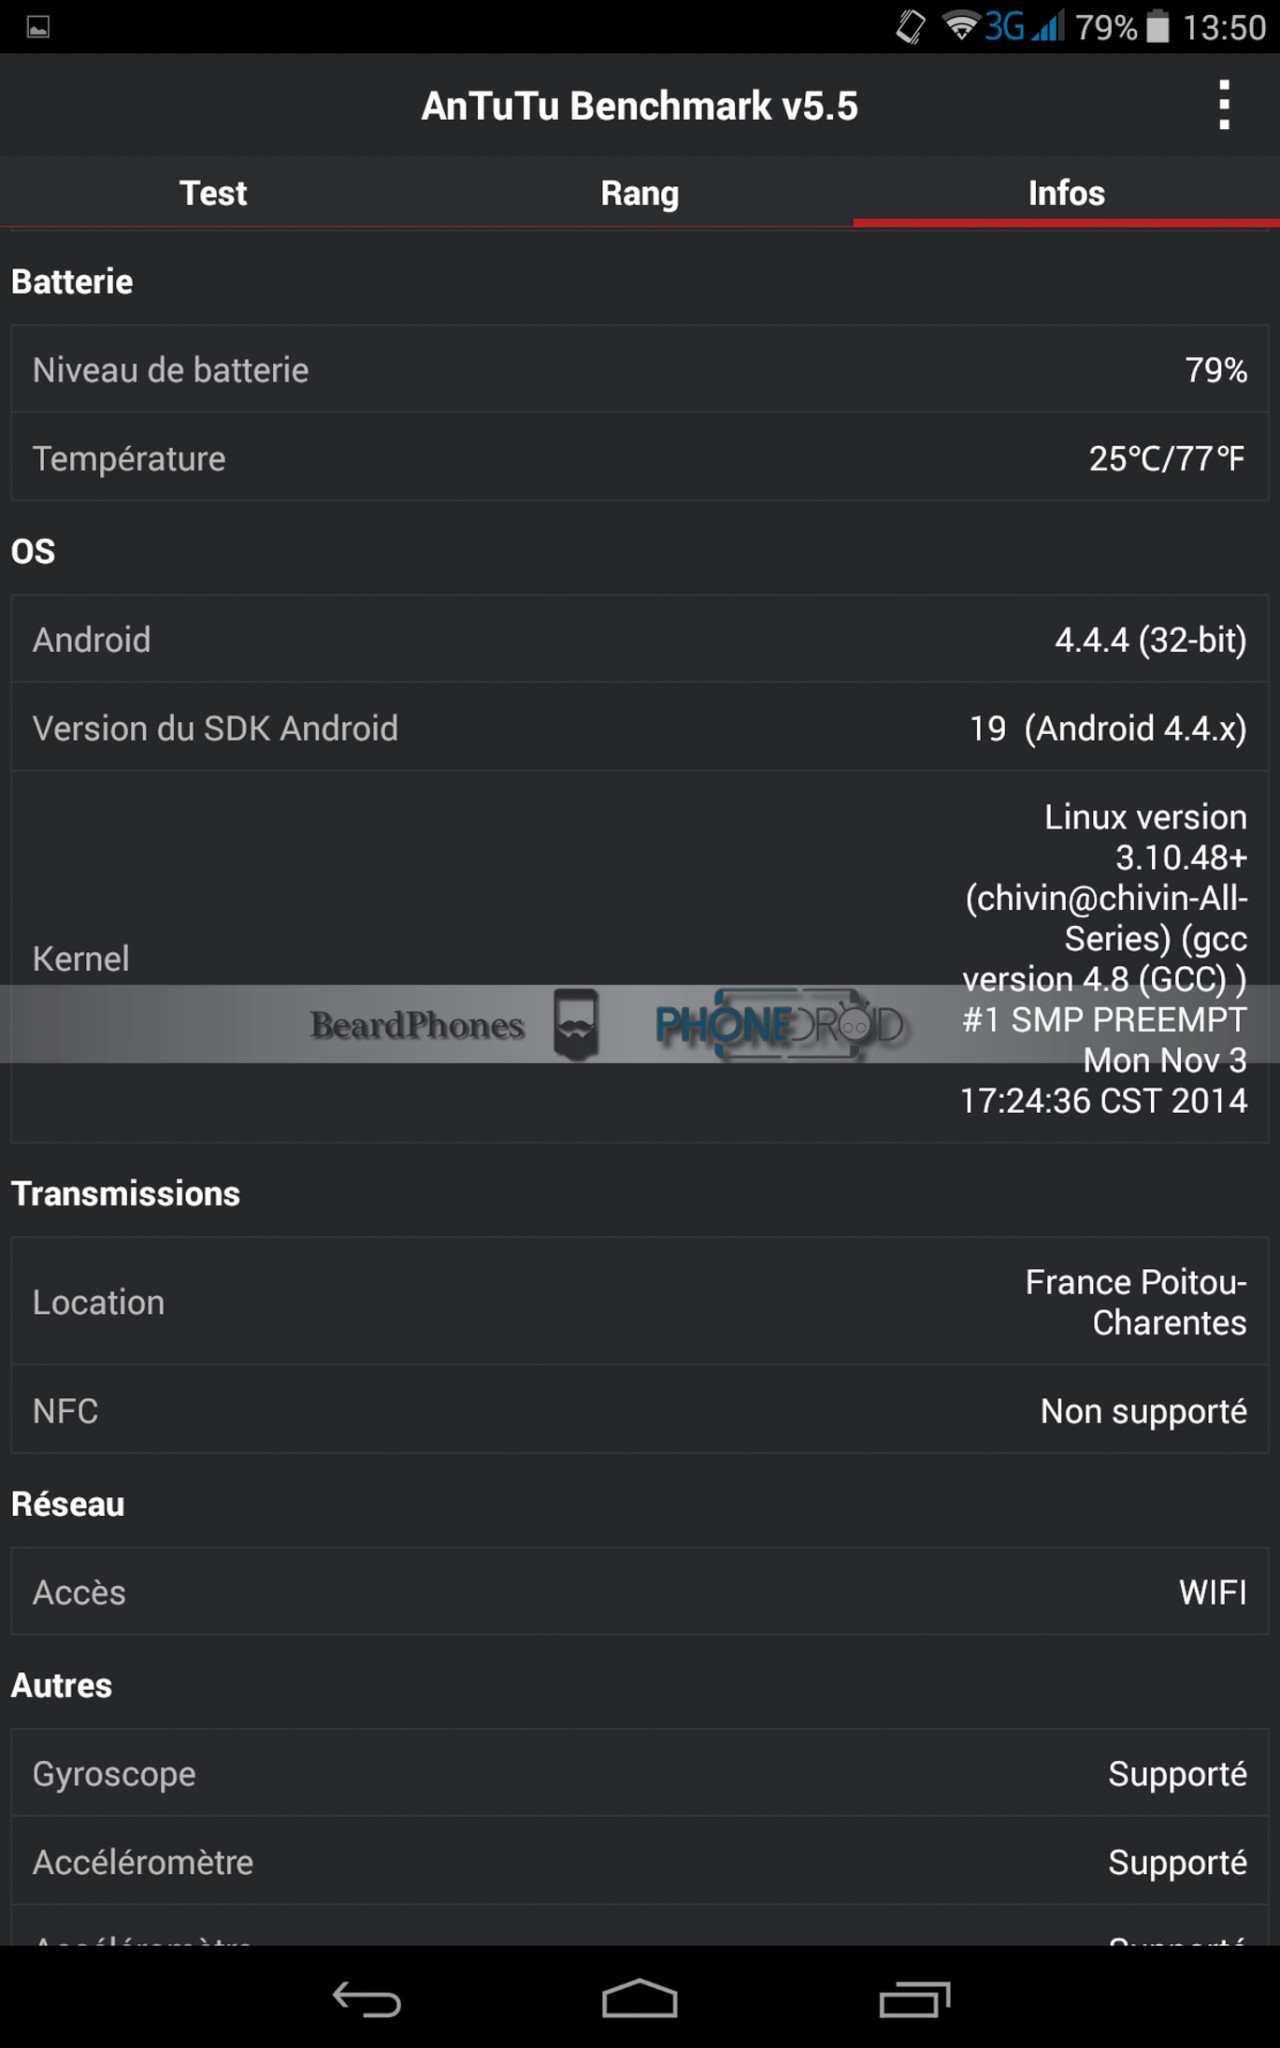Tap the Android home navigation icon
Image resolution: width=1280 pixels, height=2048 pixels.
coord(640,1999)
